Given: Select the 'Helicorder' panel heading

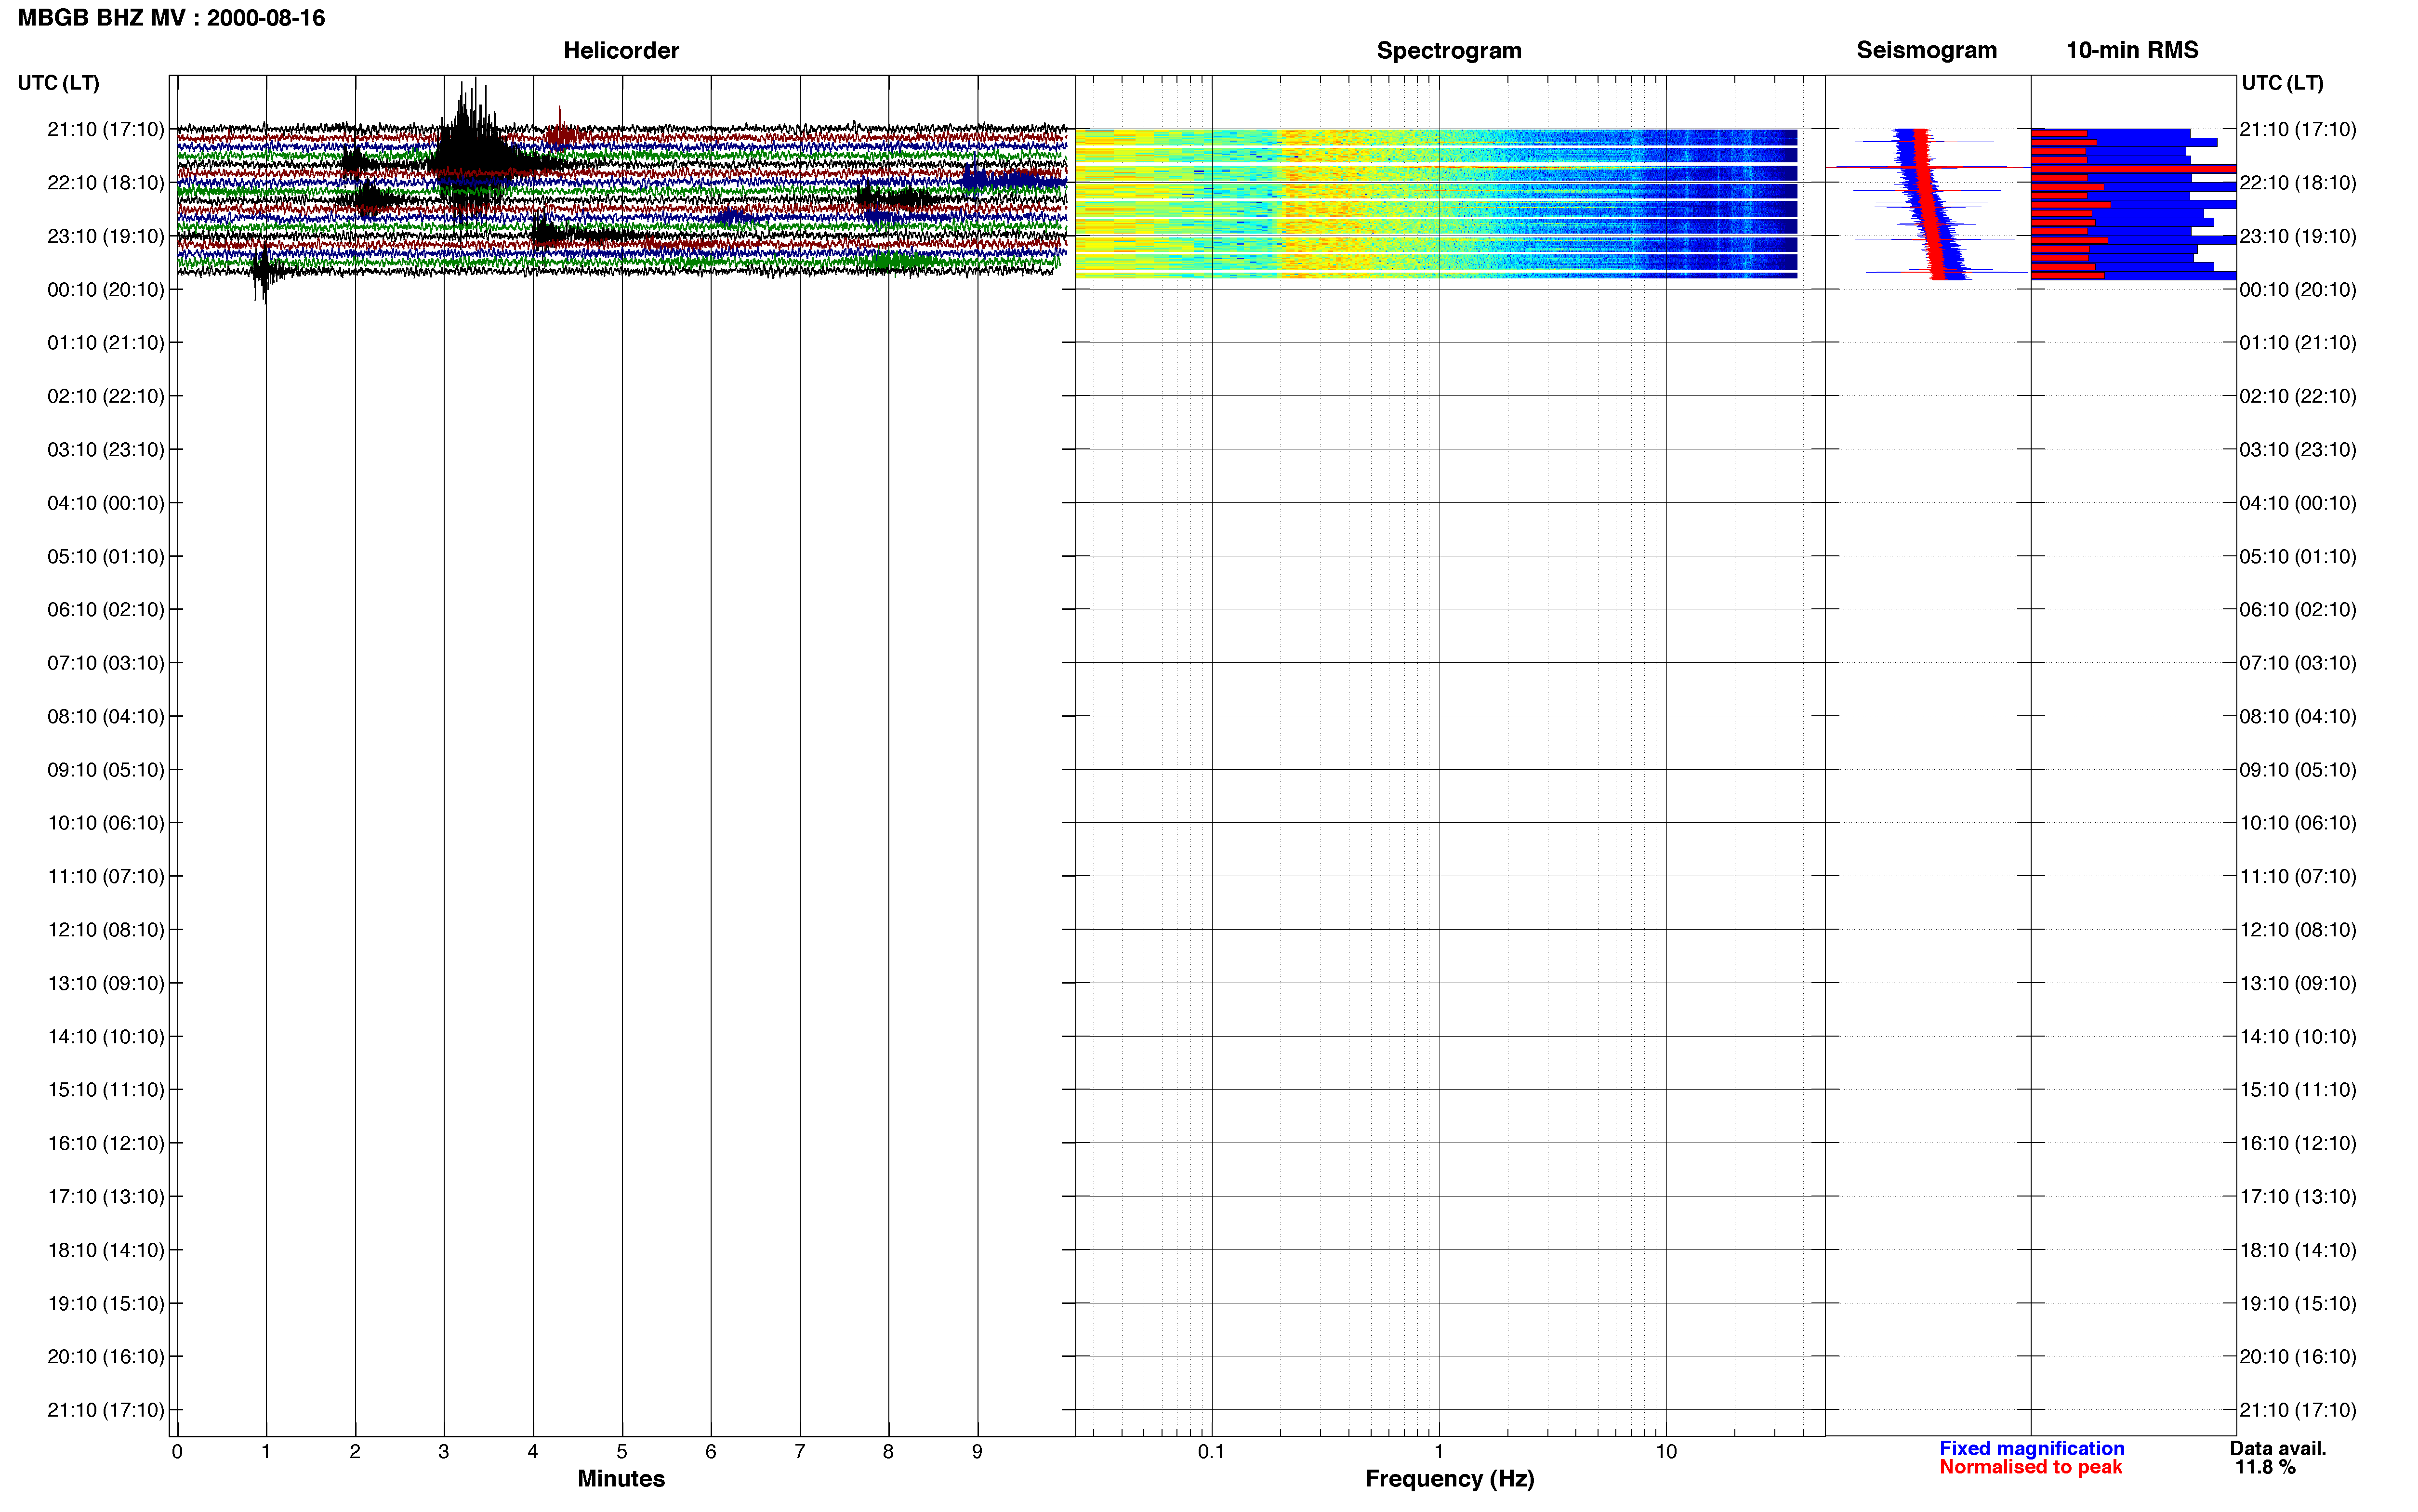Looking at the screenshot, I should coord(621,50).
